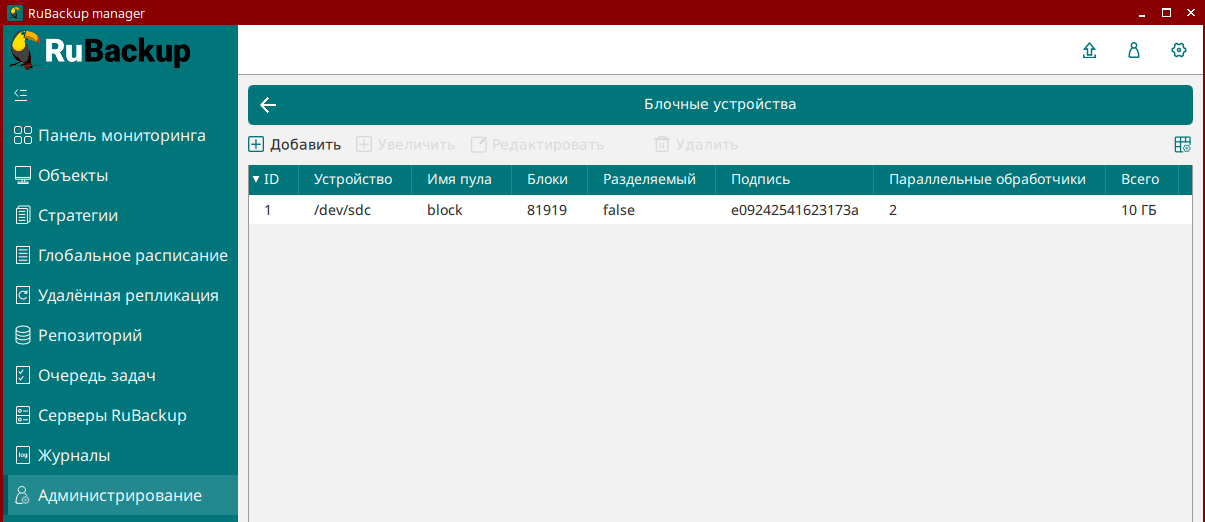Open the Объекты section

click(119, 175)
